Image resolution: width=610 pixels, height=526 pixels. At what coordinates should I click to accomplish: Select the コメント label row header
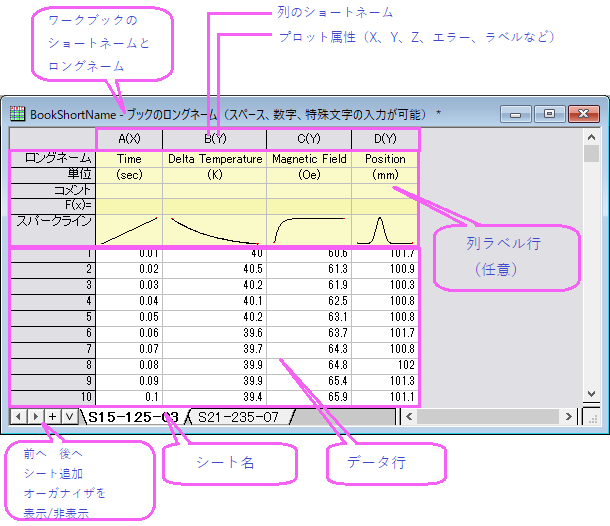(53, 190)
